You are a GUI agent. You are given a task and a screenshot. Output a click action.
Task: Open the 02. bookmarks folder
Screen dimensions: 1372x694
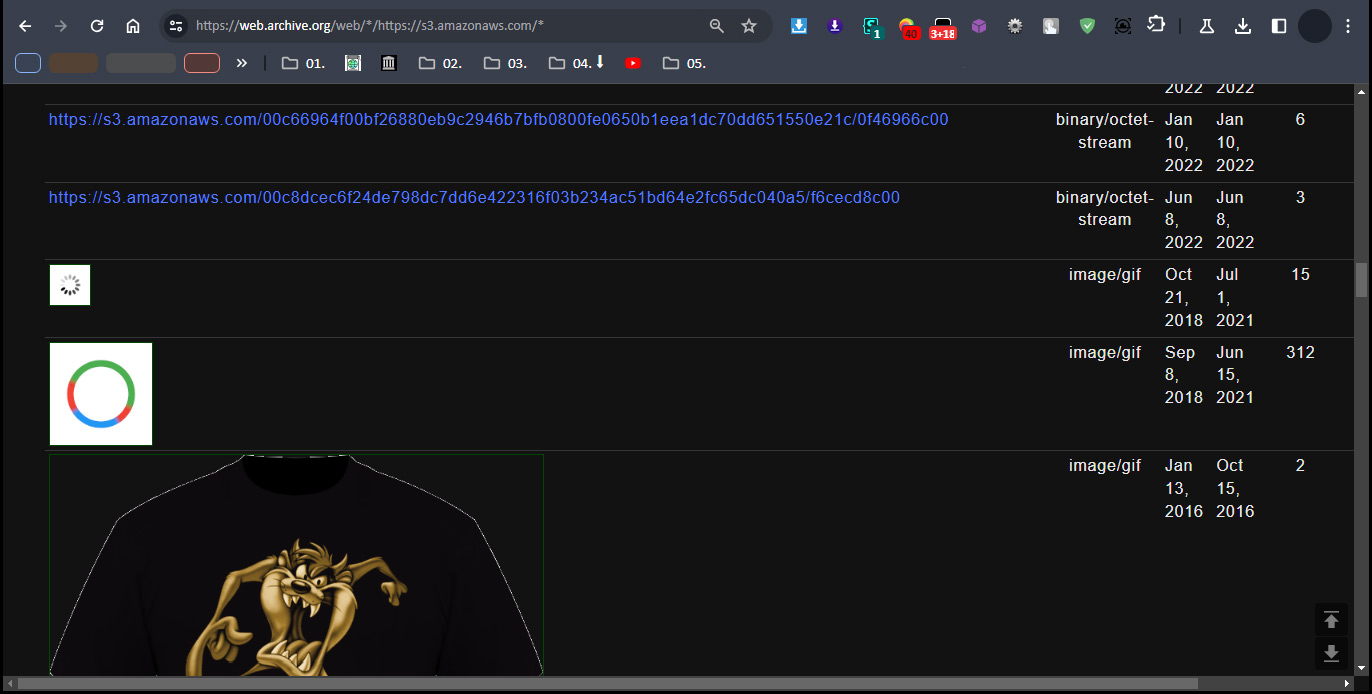[x=440, y=63]
